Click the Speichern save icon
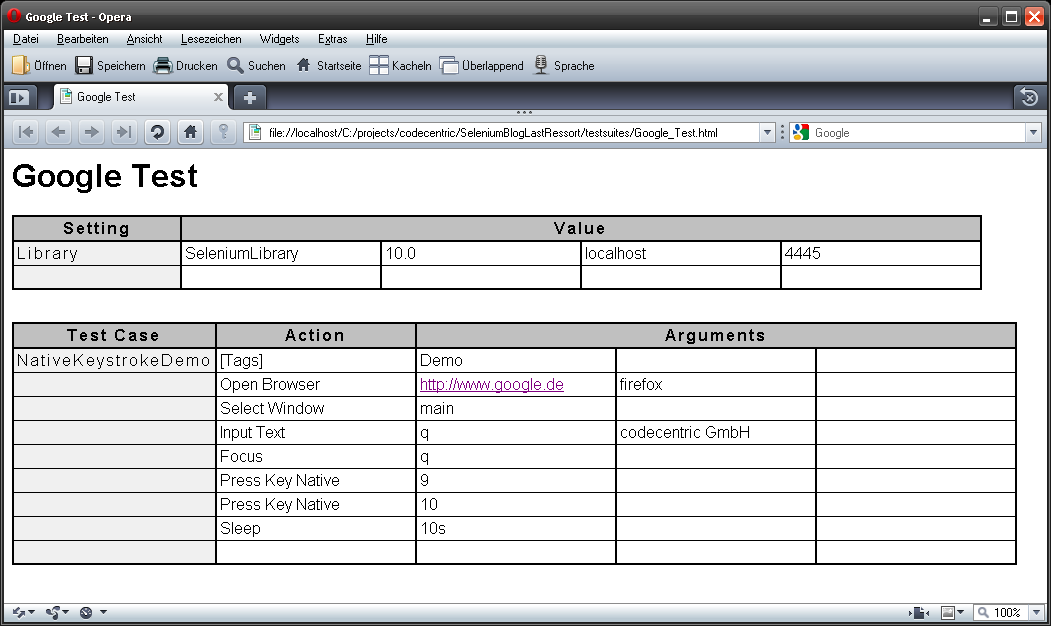Image resolution: width=1051 pixels, height=626 pixels. [85, 66]
